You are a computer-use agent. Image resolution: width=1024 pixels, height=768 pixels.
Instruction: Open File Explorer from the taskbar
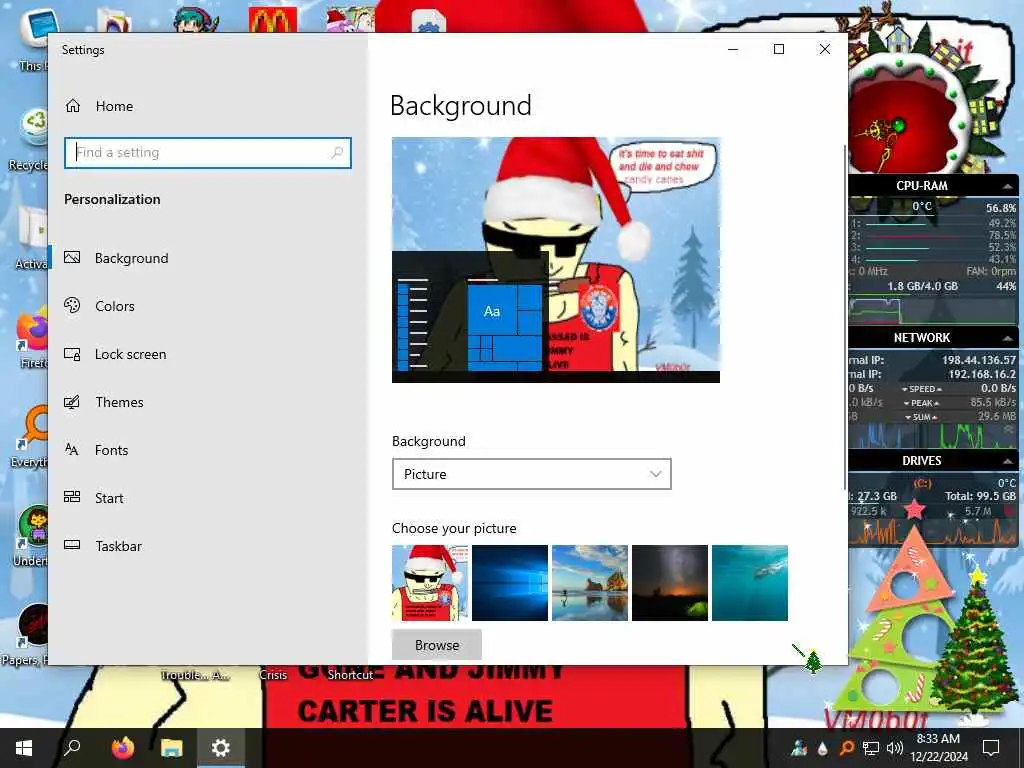point(172,748)
